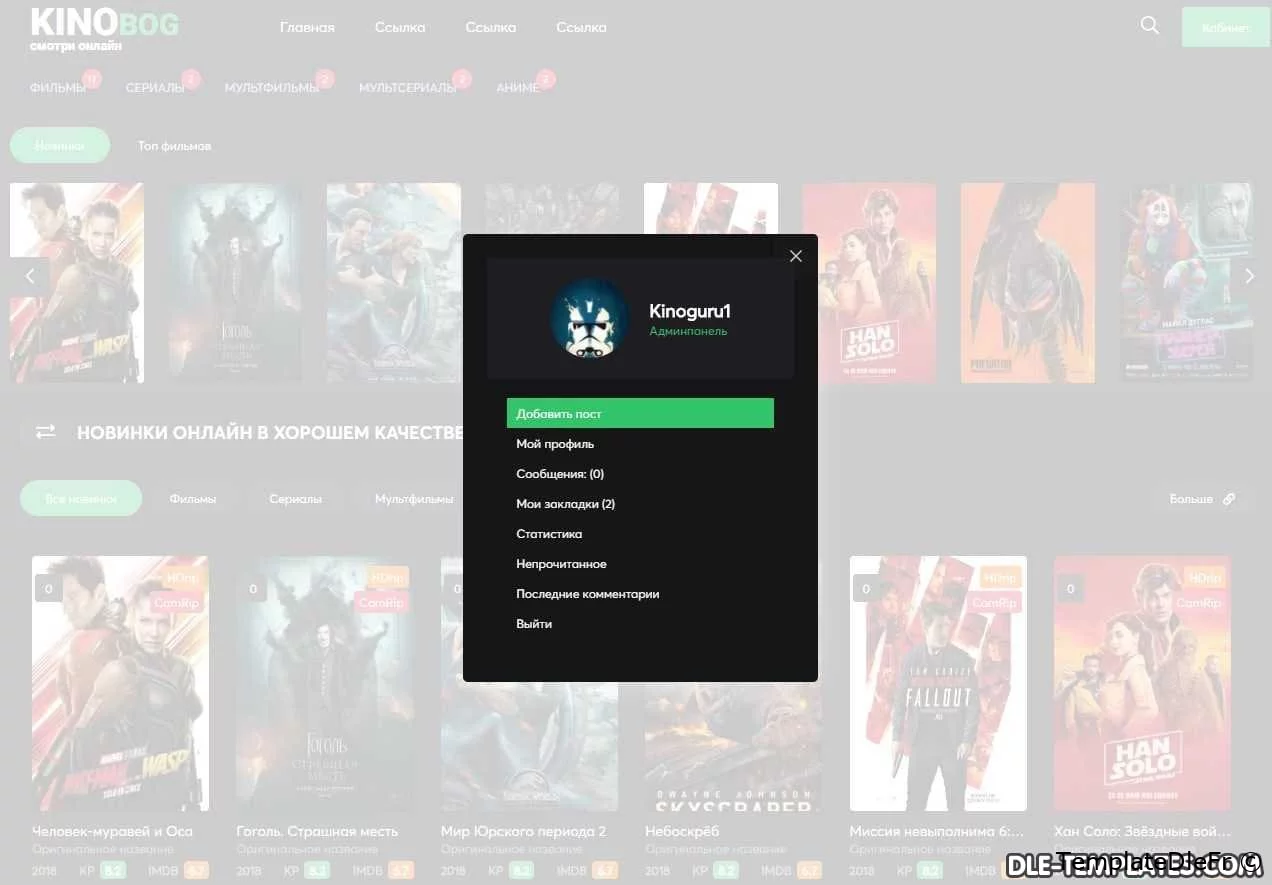The height and width of the screenshot is (885, 1272).
Task: Select Добавить пост in popup menu
Action: click(x=639, y=413)
